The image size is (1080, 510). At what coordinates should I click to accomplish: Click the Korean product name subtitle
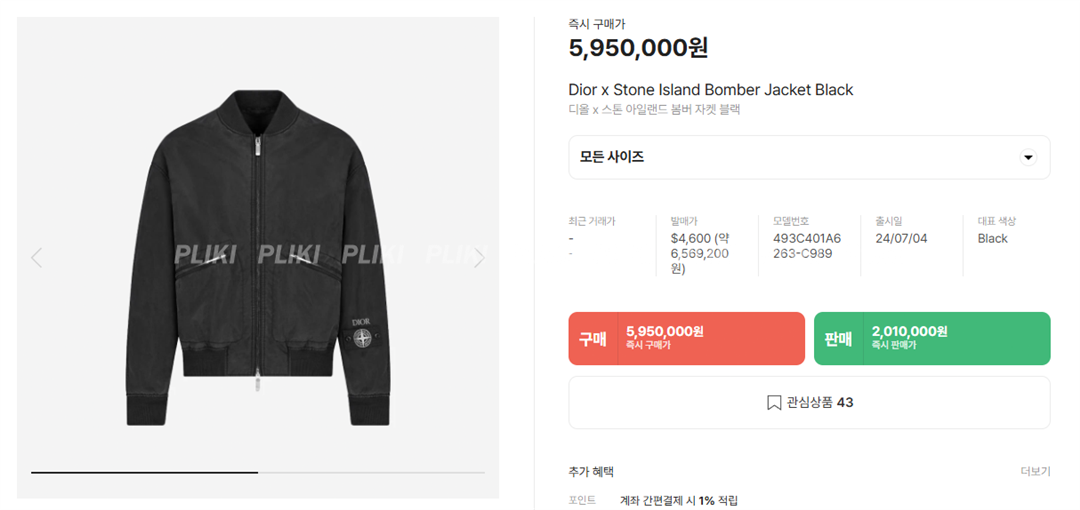click(654, 110)
